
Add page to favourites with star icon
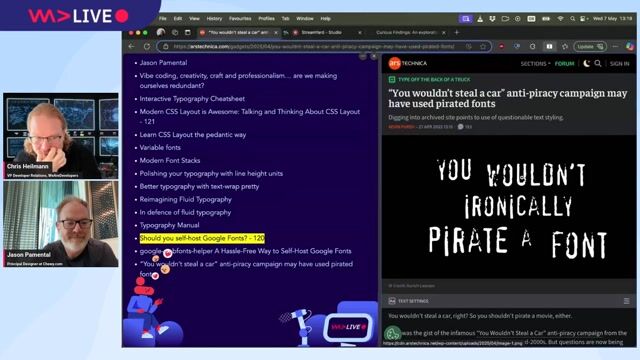pyautogui.click(x=483, y=47)
